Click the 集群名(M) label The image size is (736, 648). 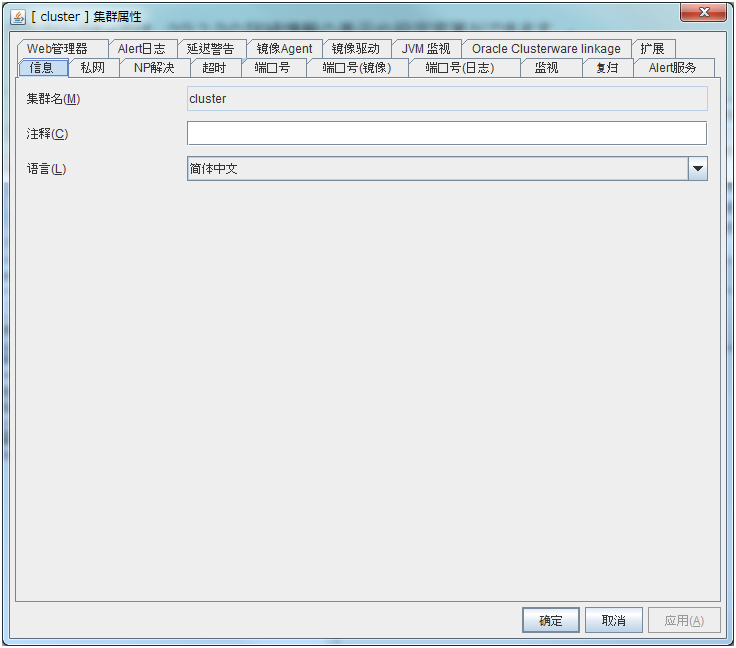click(x=54, y=99)
